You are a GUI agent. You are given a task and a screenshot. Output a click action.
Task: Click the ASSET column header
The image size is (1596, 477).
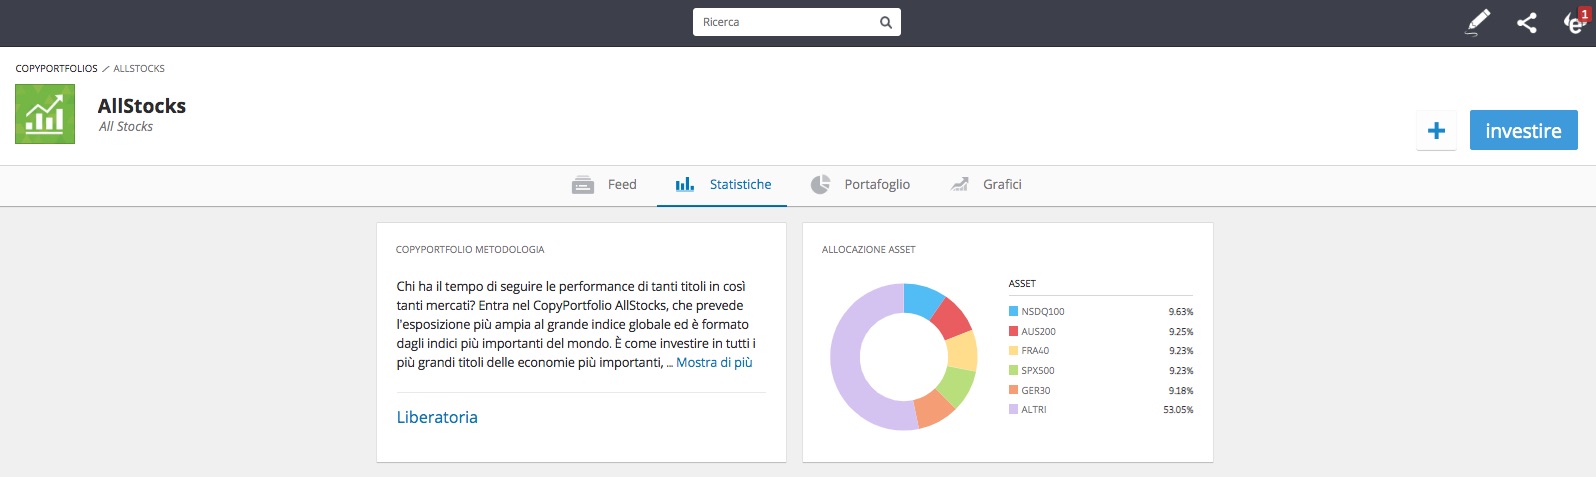[x=1022, y=284]
